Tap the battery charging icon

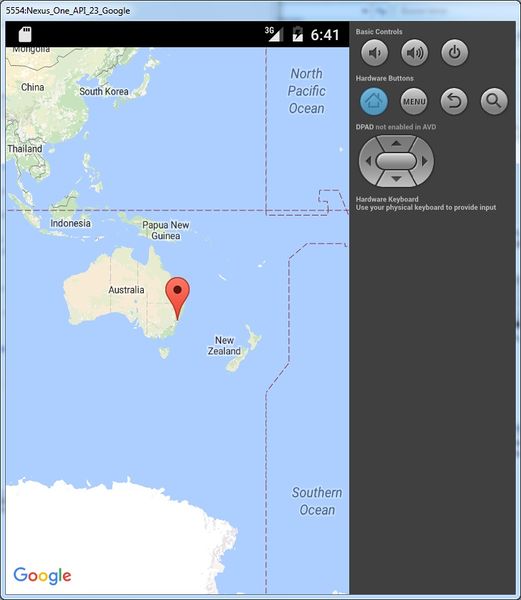297,34
